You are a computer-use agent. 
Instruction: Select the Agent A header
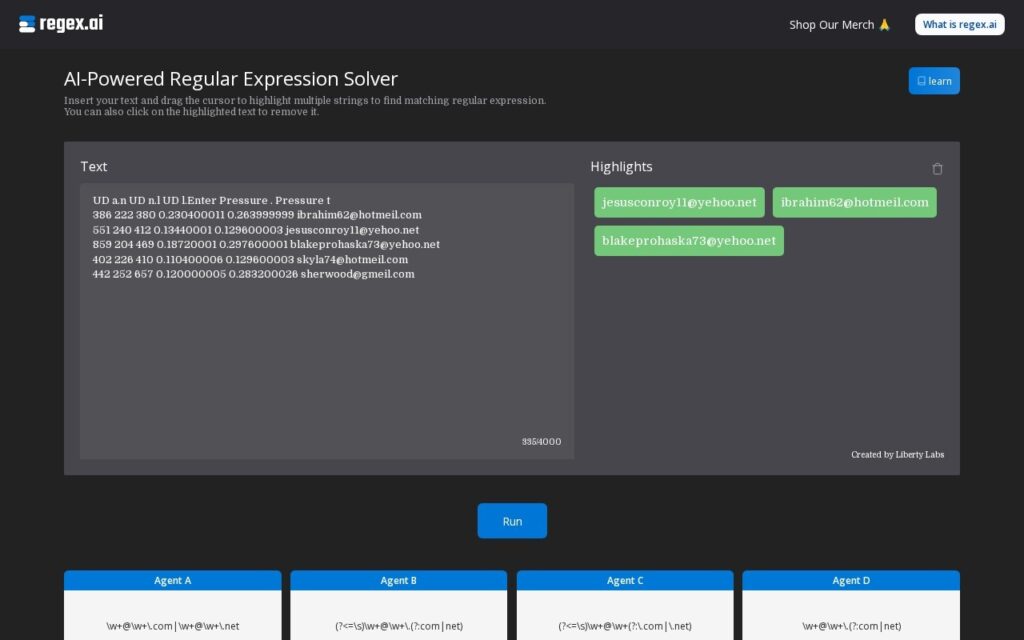[x=172, y=580]
